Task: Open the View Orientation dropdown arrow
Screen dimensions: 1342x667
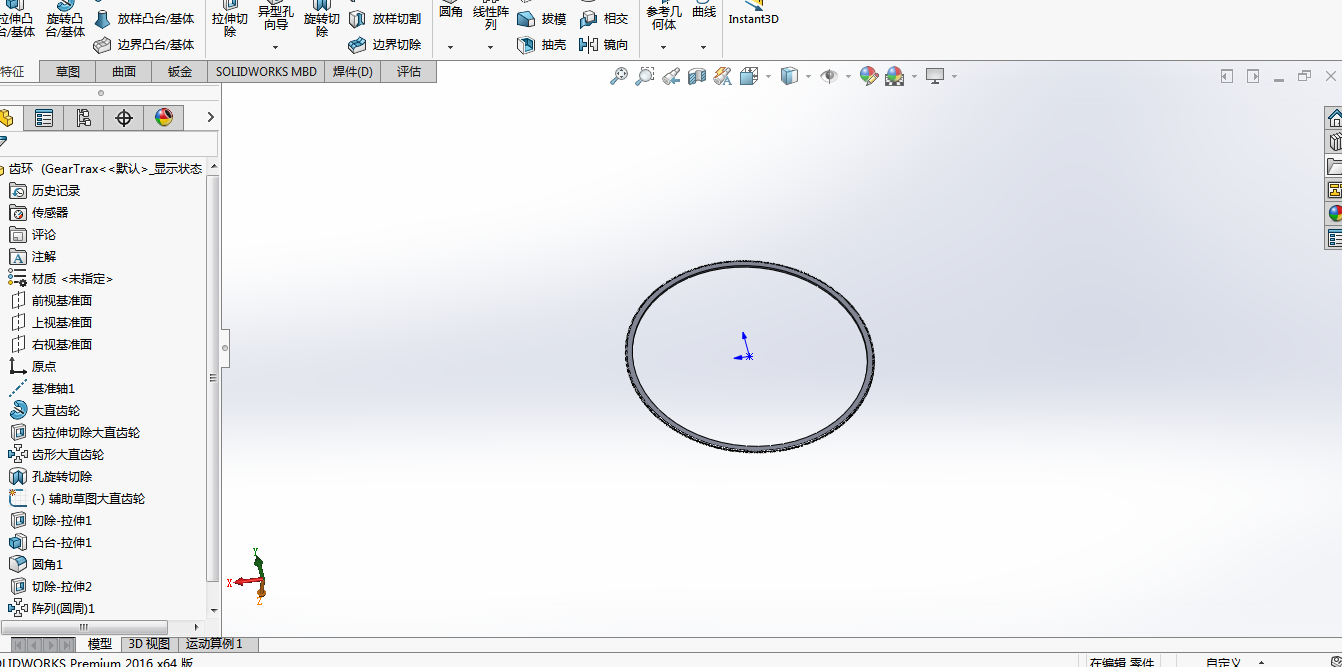Action: [x=768, y=76]
